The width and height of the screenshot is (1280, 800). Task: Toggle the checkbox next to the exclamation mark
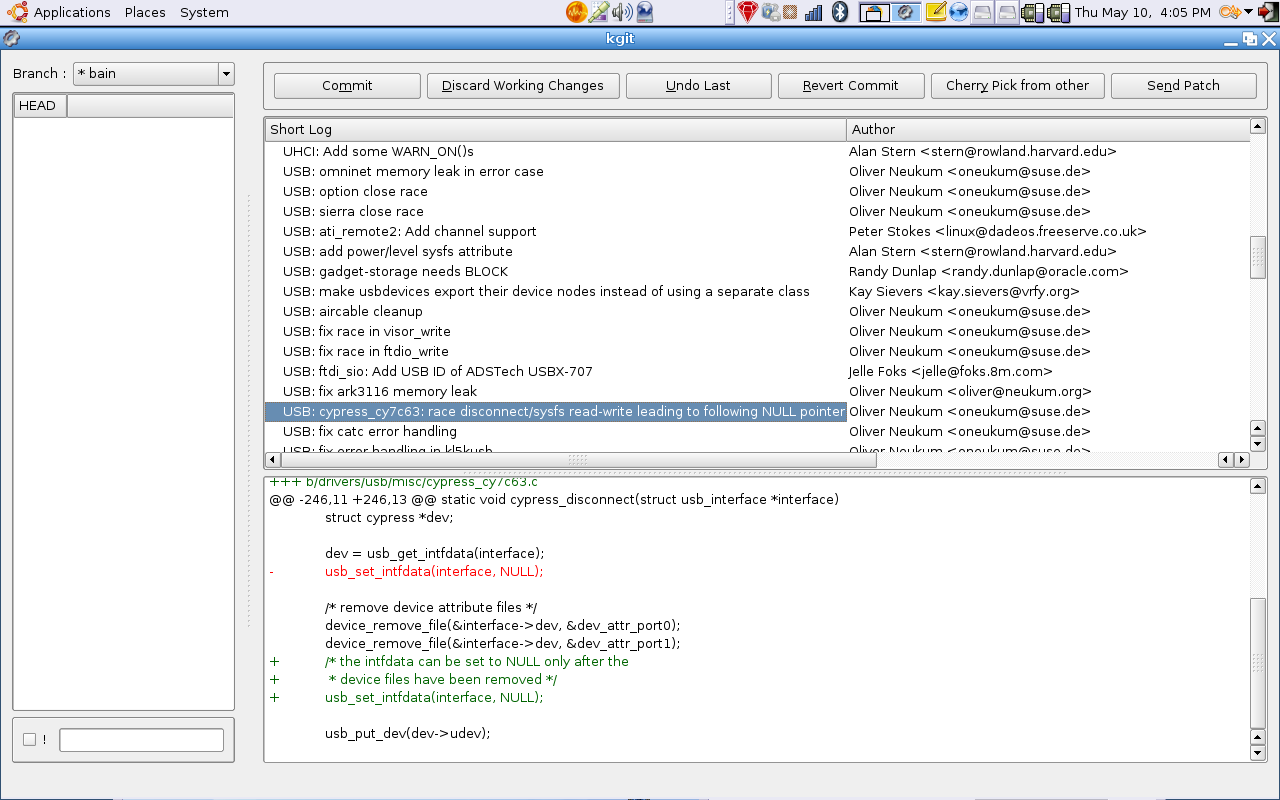click(x=29, y=740)
